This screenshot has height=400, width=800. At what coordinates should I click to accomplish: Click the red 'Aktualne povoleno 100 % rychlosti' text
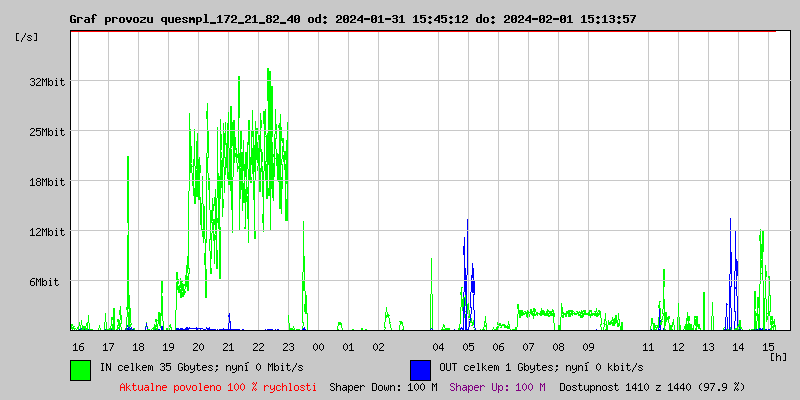point(218,387)
